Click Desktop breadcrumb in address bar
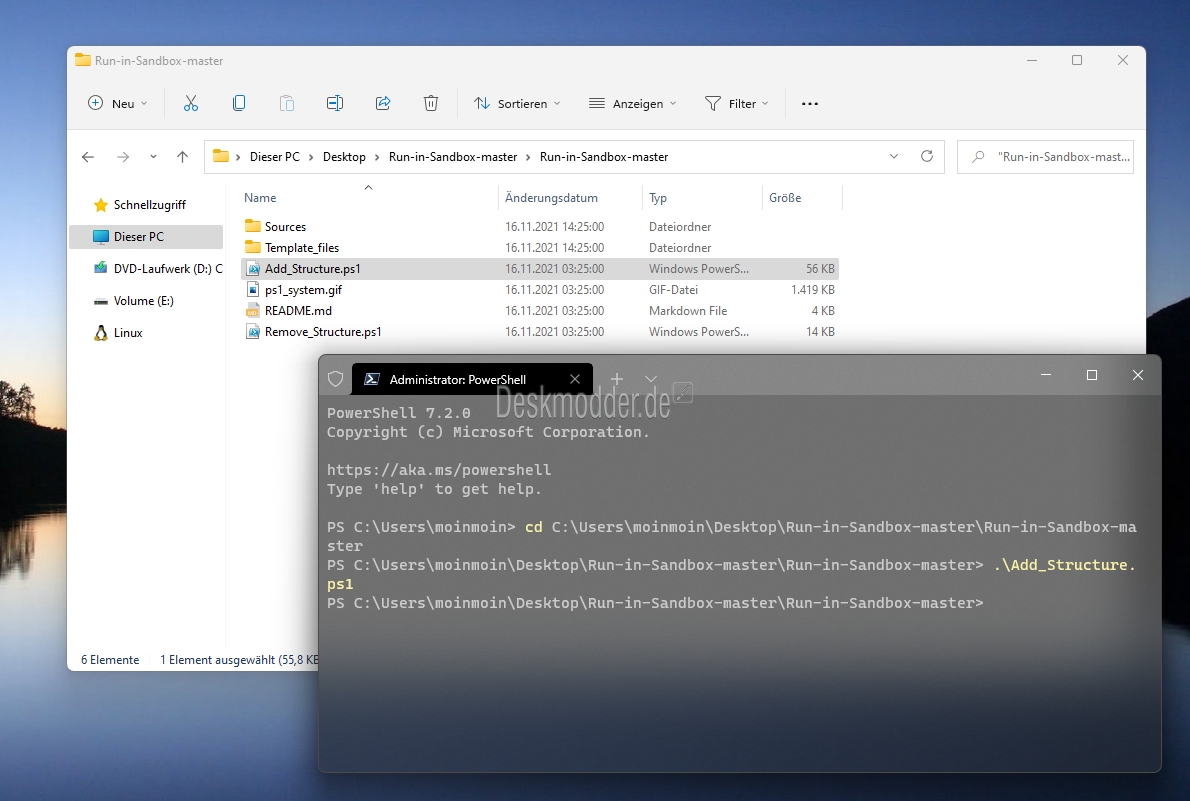This screenshot has width=1190, height=801. pos(344,157)
